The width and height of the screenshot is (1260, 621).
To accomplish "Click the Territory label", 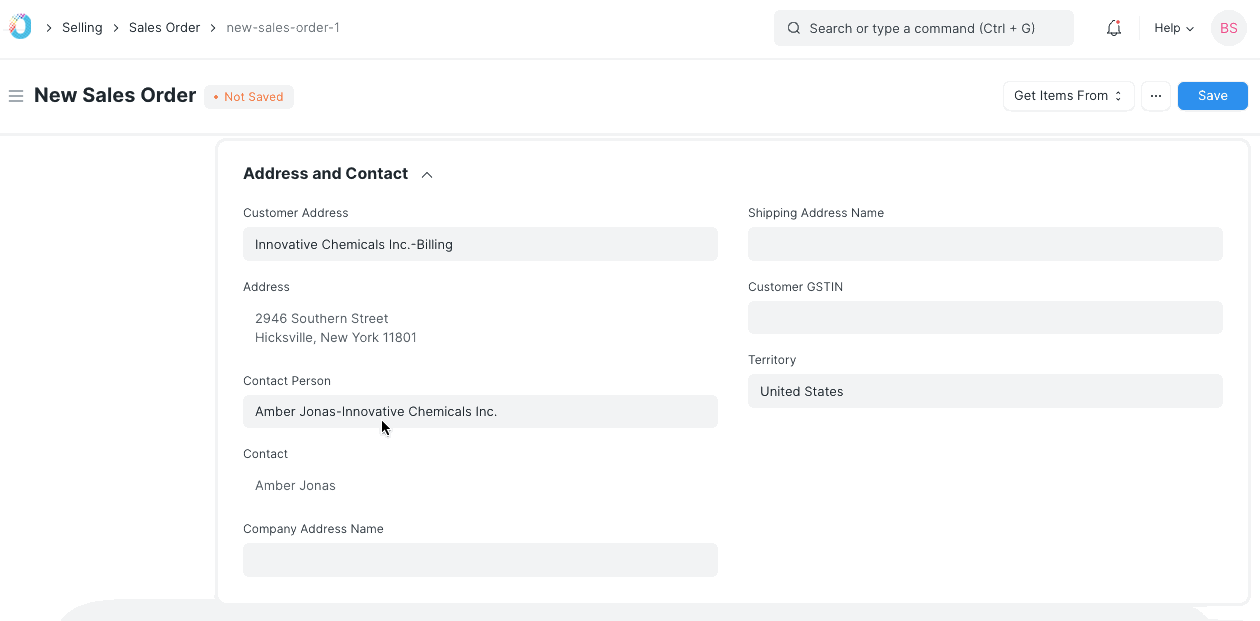I will pos(772,360).
